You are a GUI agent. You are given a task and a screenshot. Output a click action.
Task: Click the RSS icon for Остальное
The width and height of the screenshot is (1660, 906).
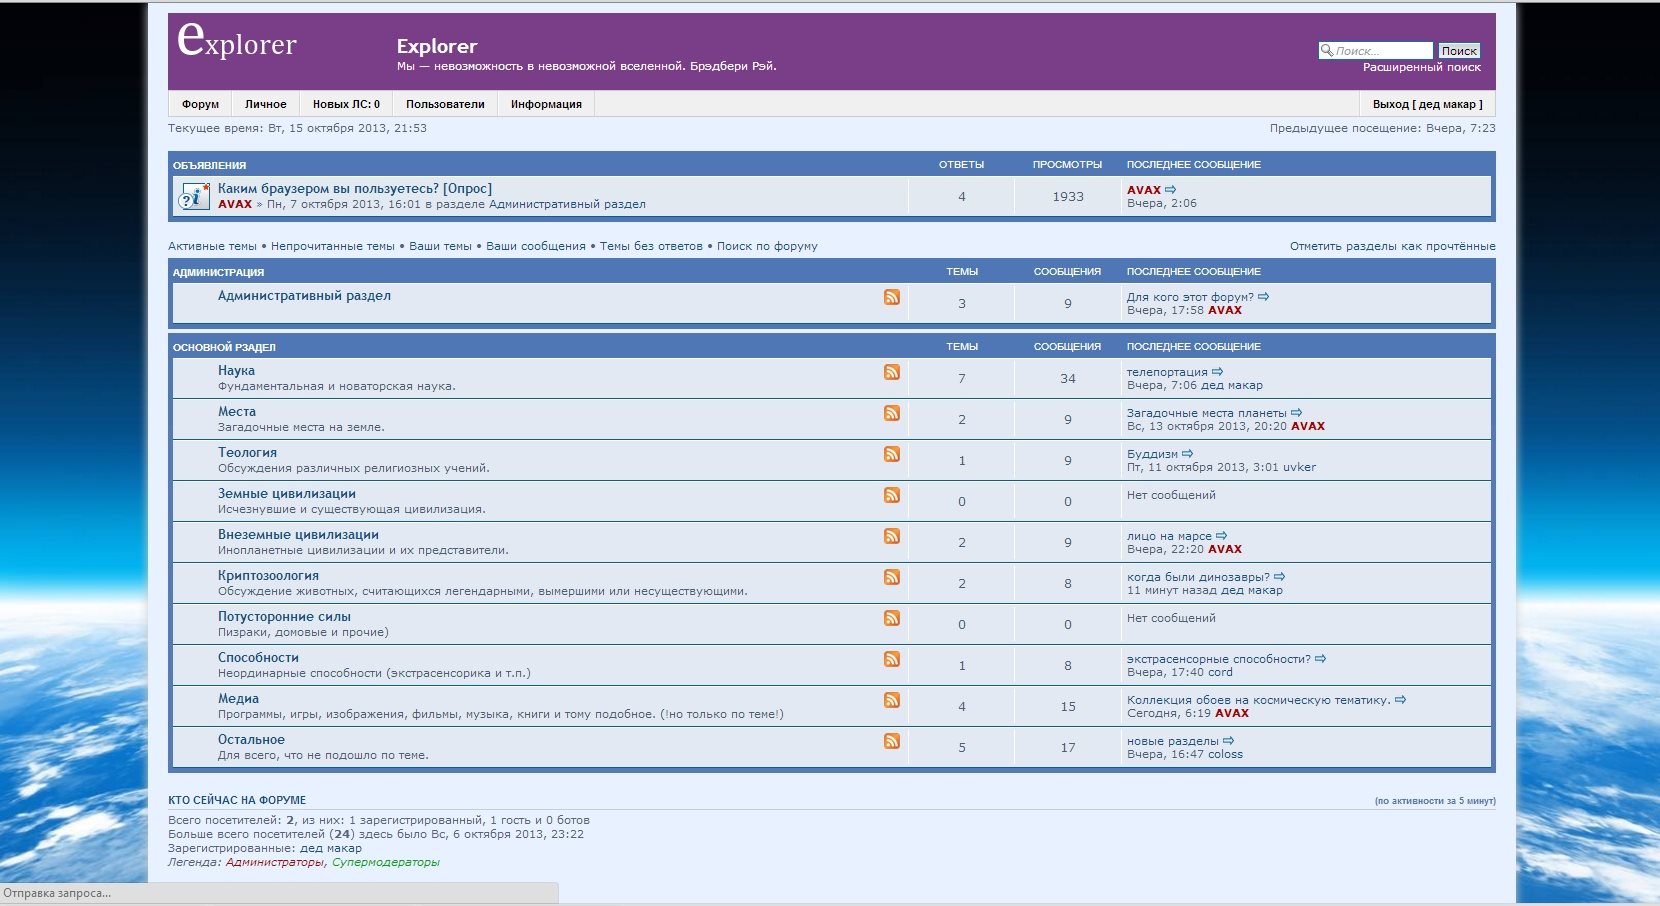pyautogui.click(x=891, y=741)
